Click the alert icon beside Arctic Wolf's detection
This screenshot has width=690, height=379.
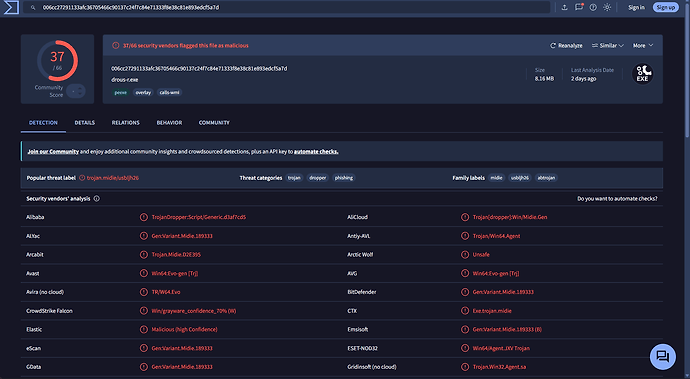point(465,254)
